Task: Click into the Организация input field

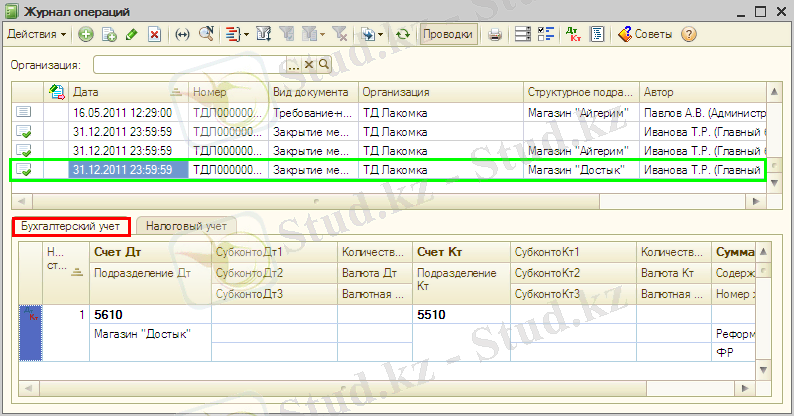Action: pos(190,65)
